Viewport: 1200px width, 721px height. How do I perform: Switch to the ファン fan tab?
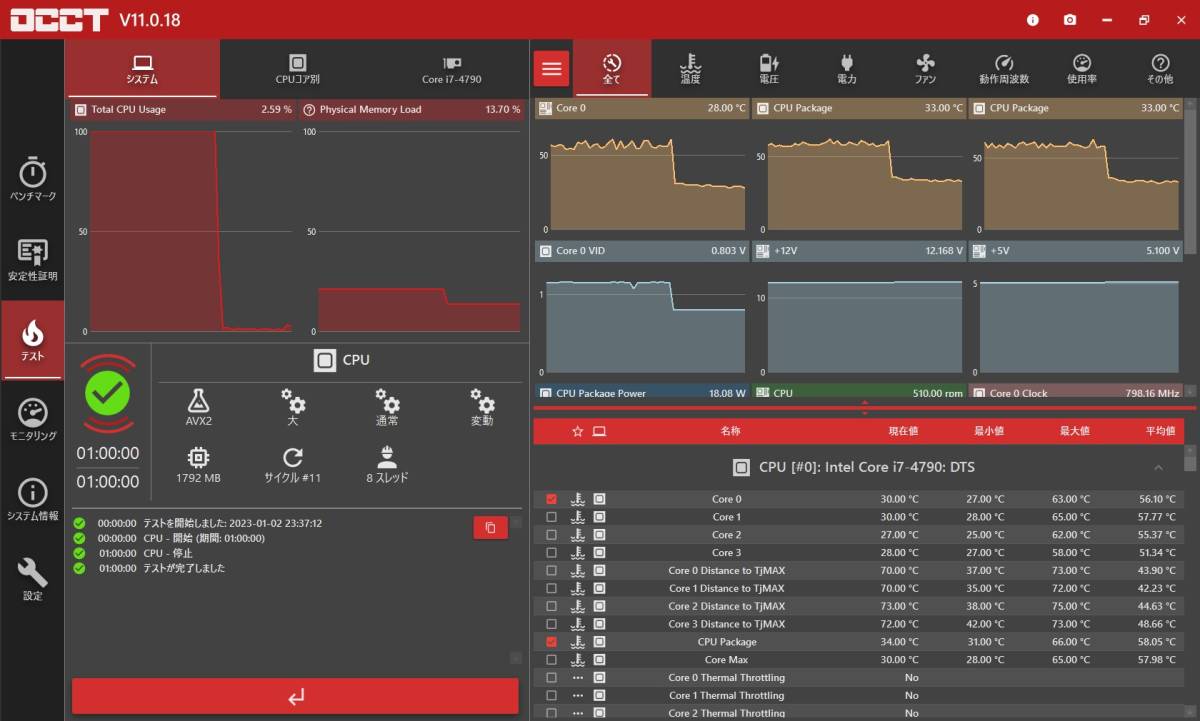tap(925, 68)
